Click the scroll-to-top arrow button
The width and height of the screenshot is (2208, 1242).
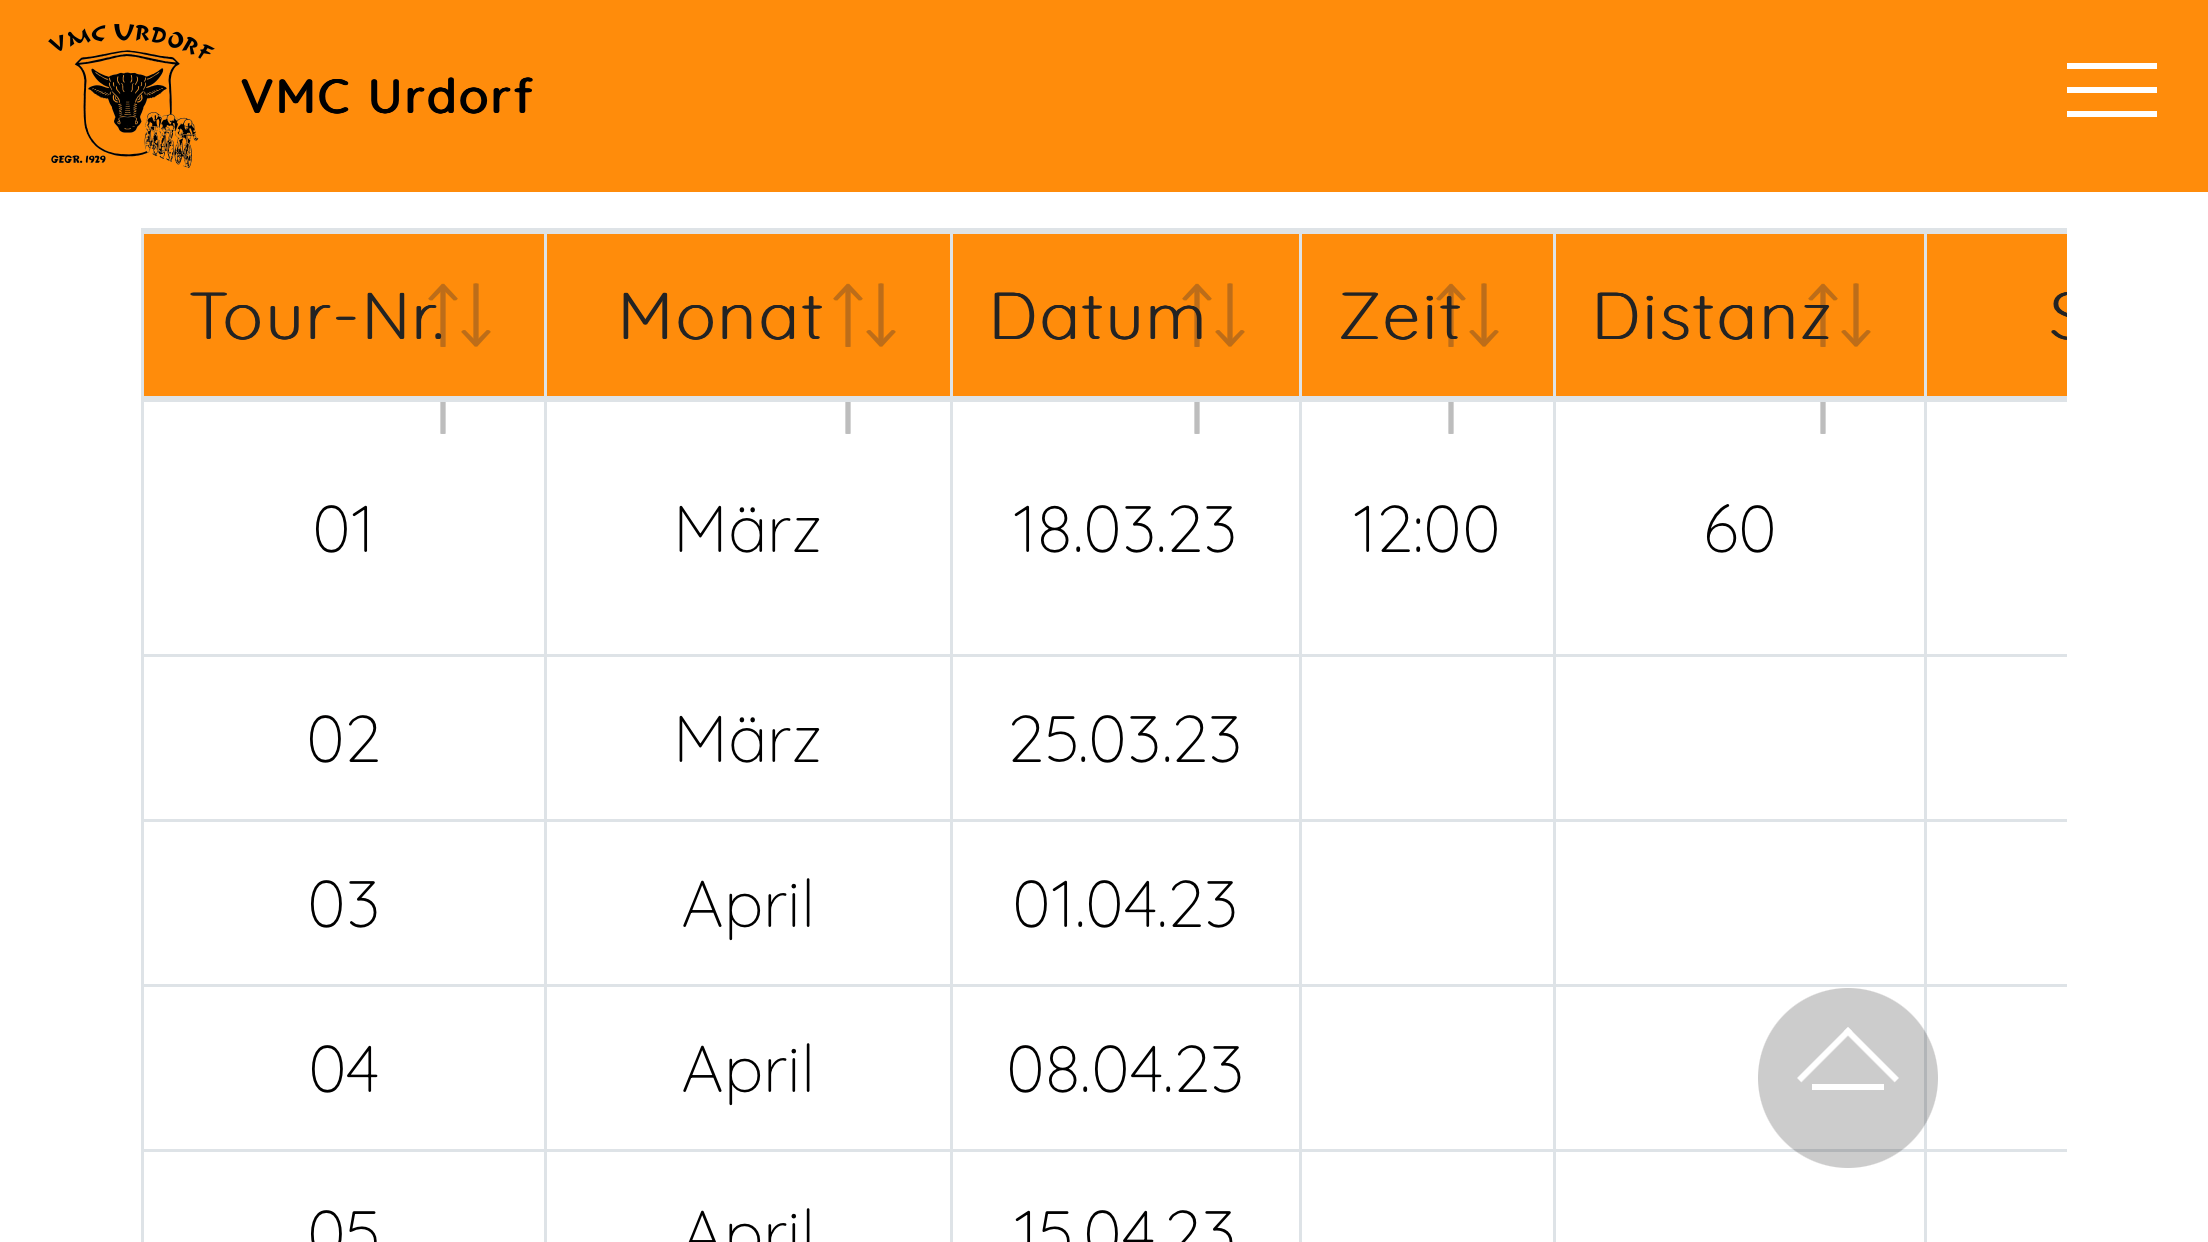click(1847, 1077)
